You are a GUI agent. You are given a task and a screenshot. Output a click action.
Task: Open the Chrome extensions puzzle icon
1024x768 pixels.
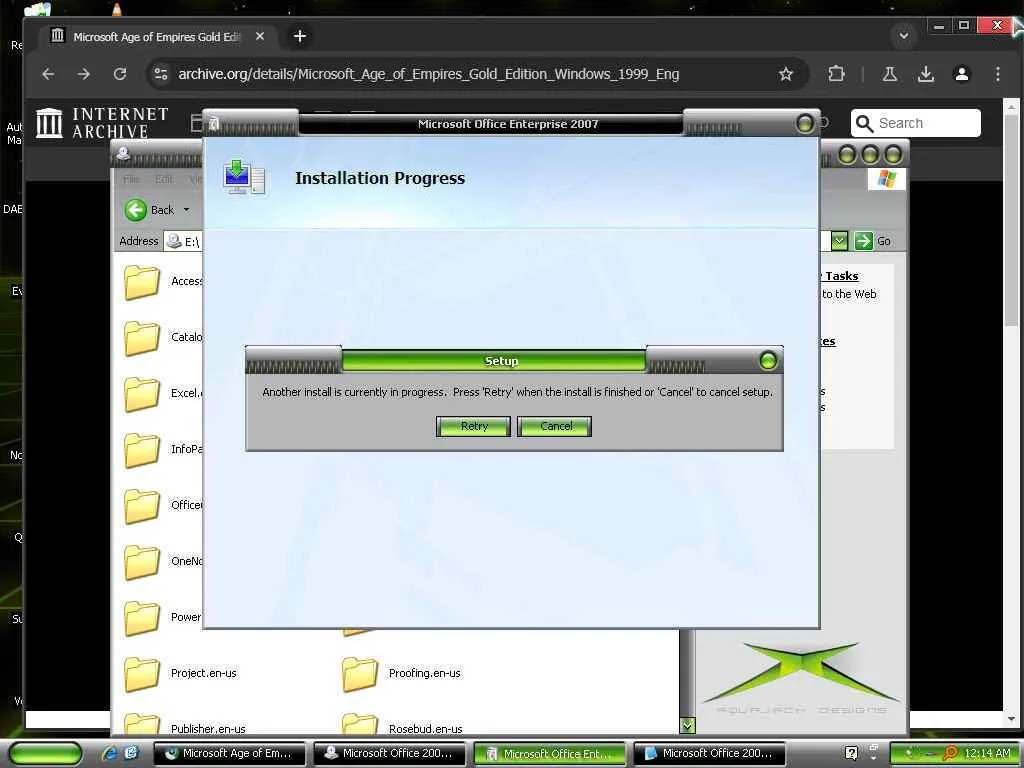tap(836, 74)
